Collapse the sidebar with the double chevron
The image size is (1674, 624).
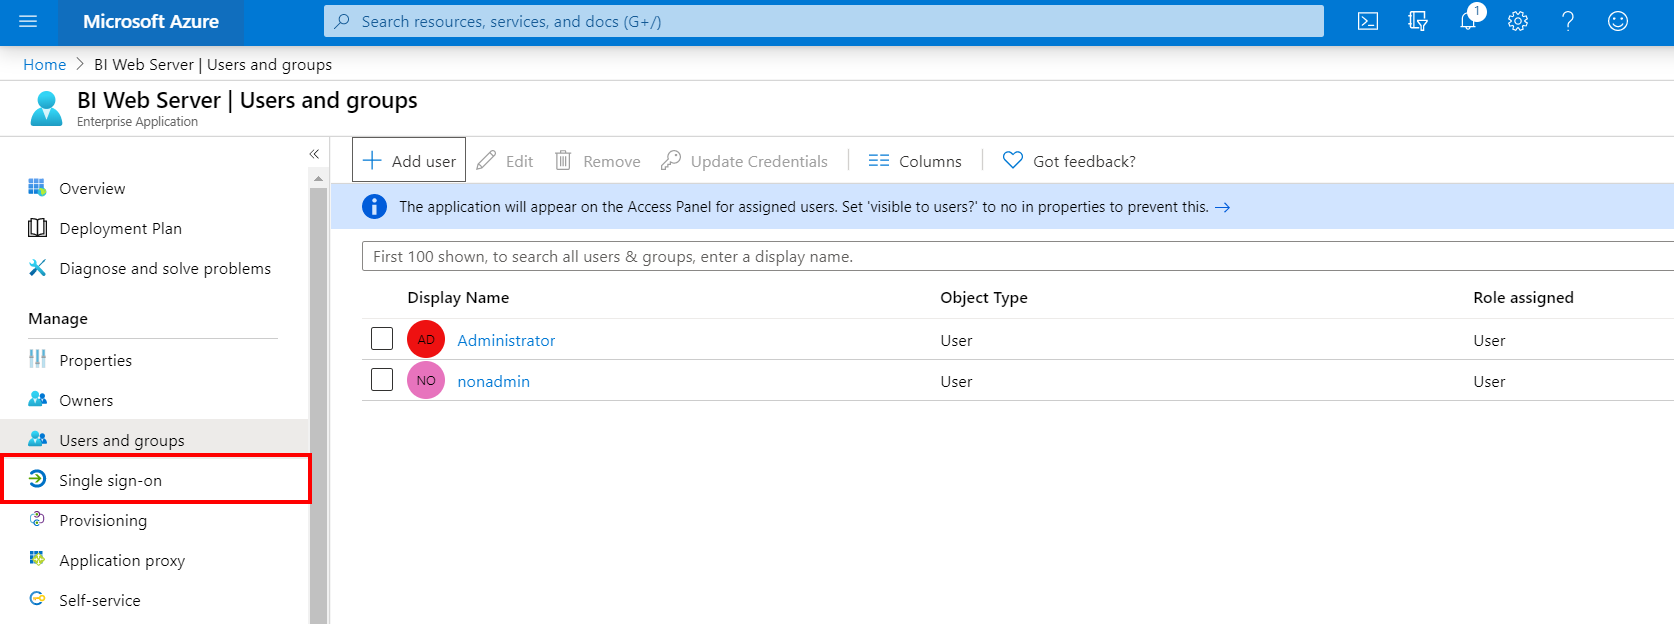click(314, 154)
